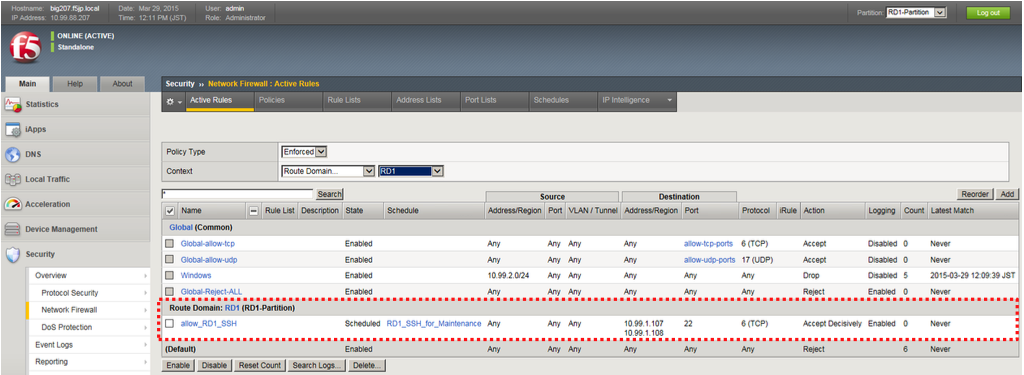Check the Windows rule checkbox

coord(169,276)
